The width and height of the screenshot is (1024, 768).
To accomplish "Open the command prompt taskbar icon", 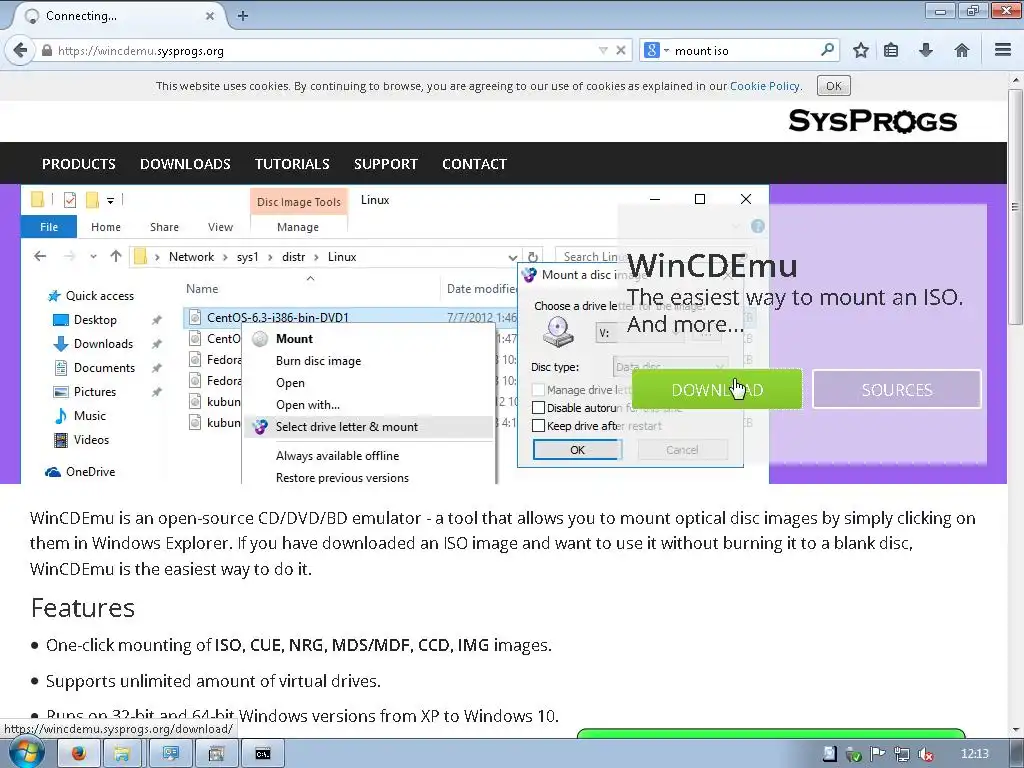I will 263,754.
